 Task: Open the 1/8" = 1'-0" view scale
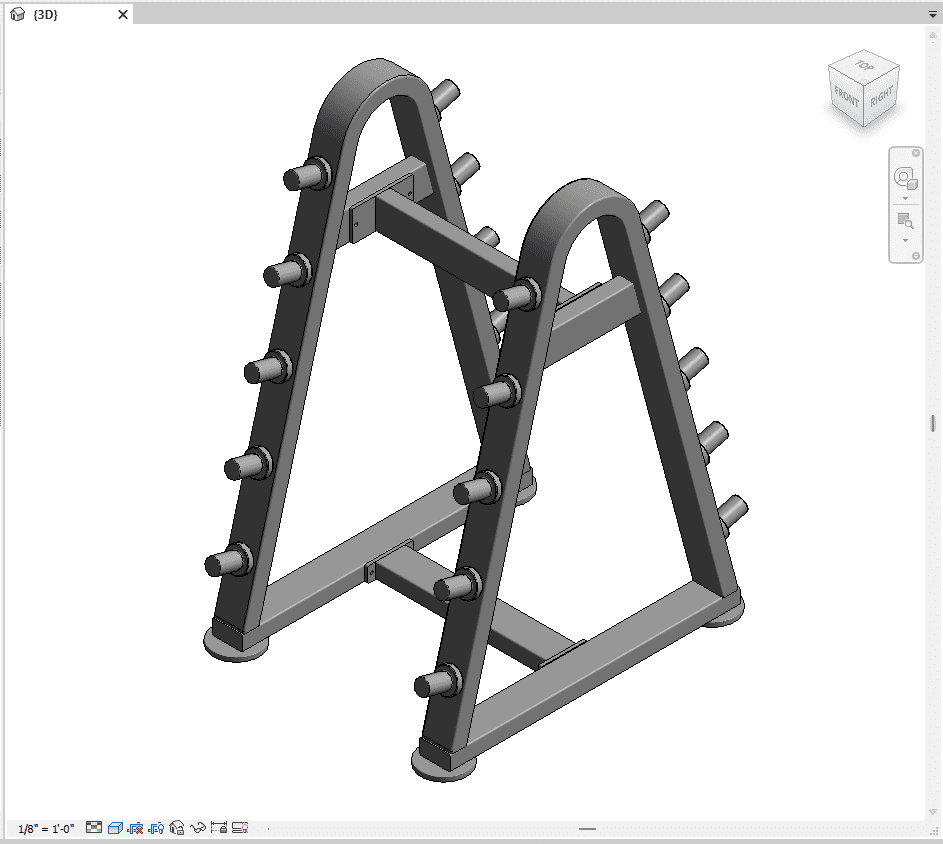tap(44, 829)
